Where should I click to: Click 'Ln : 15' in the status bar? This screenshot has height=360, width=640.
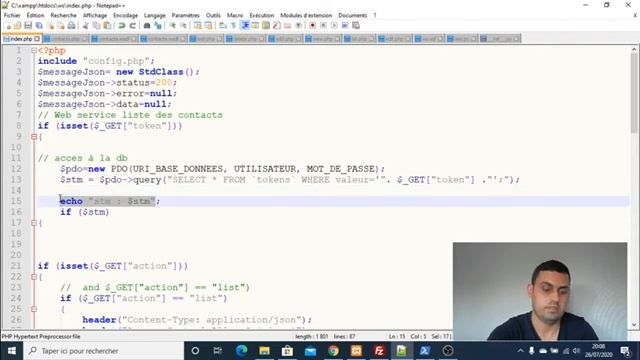pos(397,337)
